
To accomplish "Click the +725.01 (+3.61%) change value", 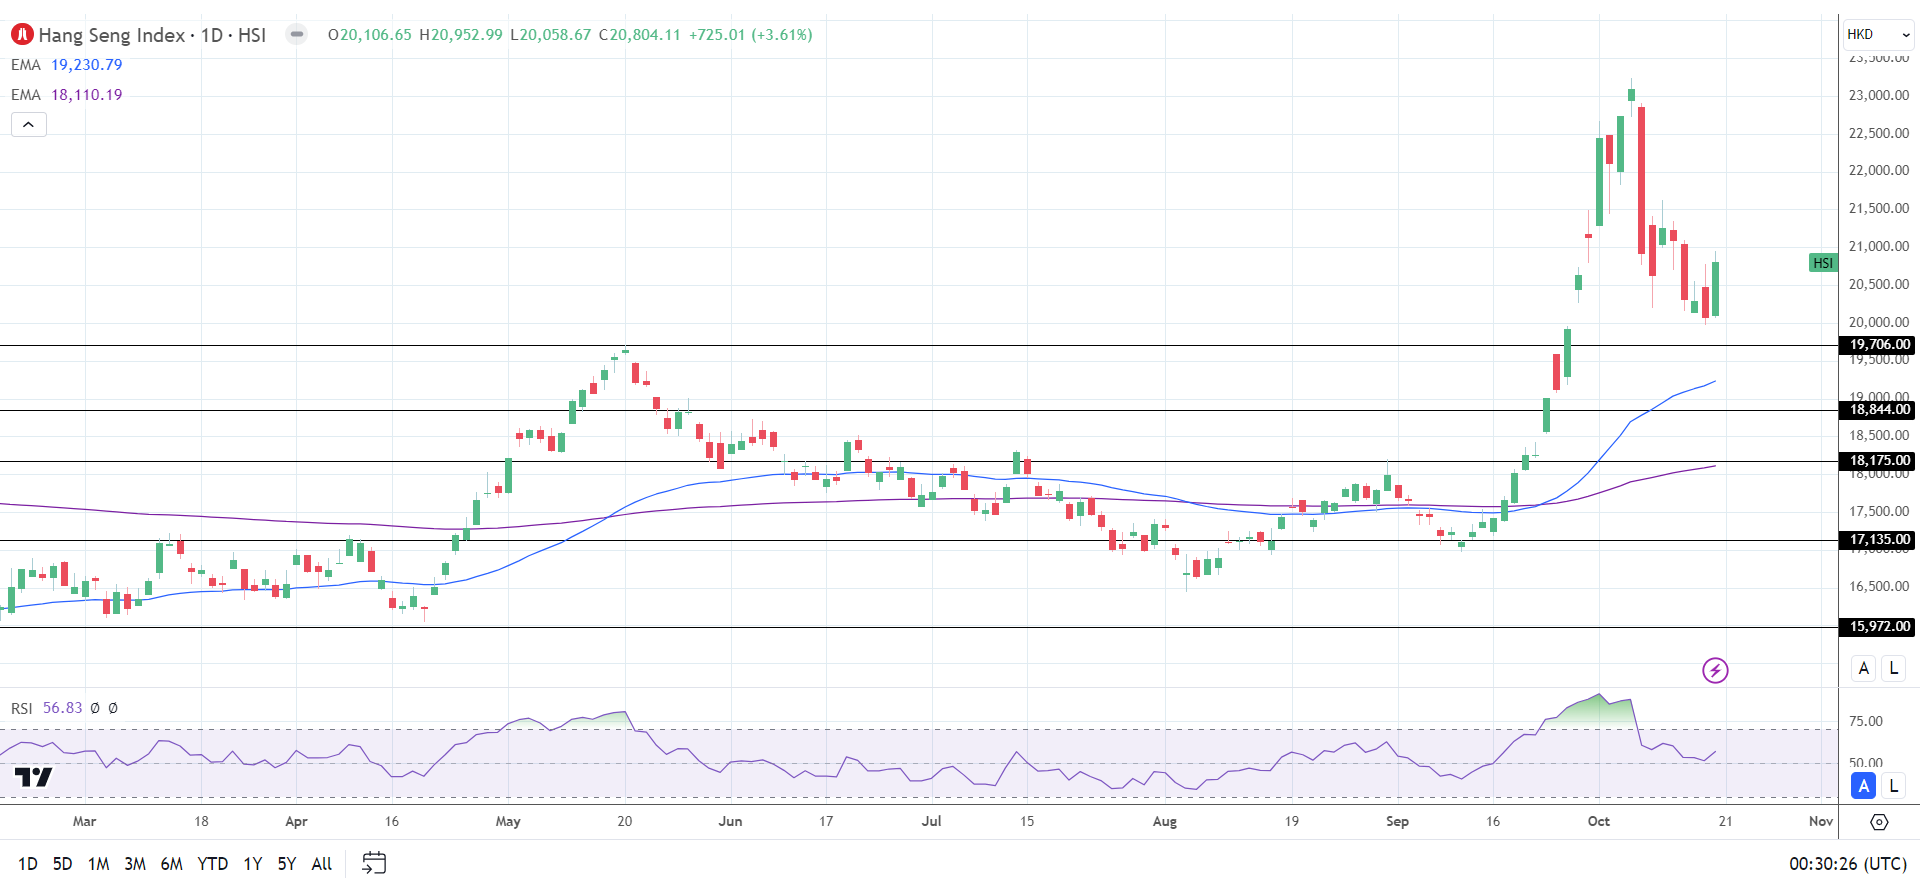I will coord(750,35).
